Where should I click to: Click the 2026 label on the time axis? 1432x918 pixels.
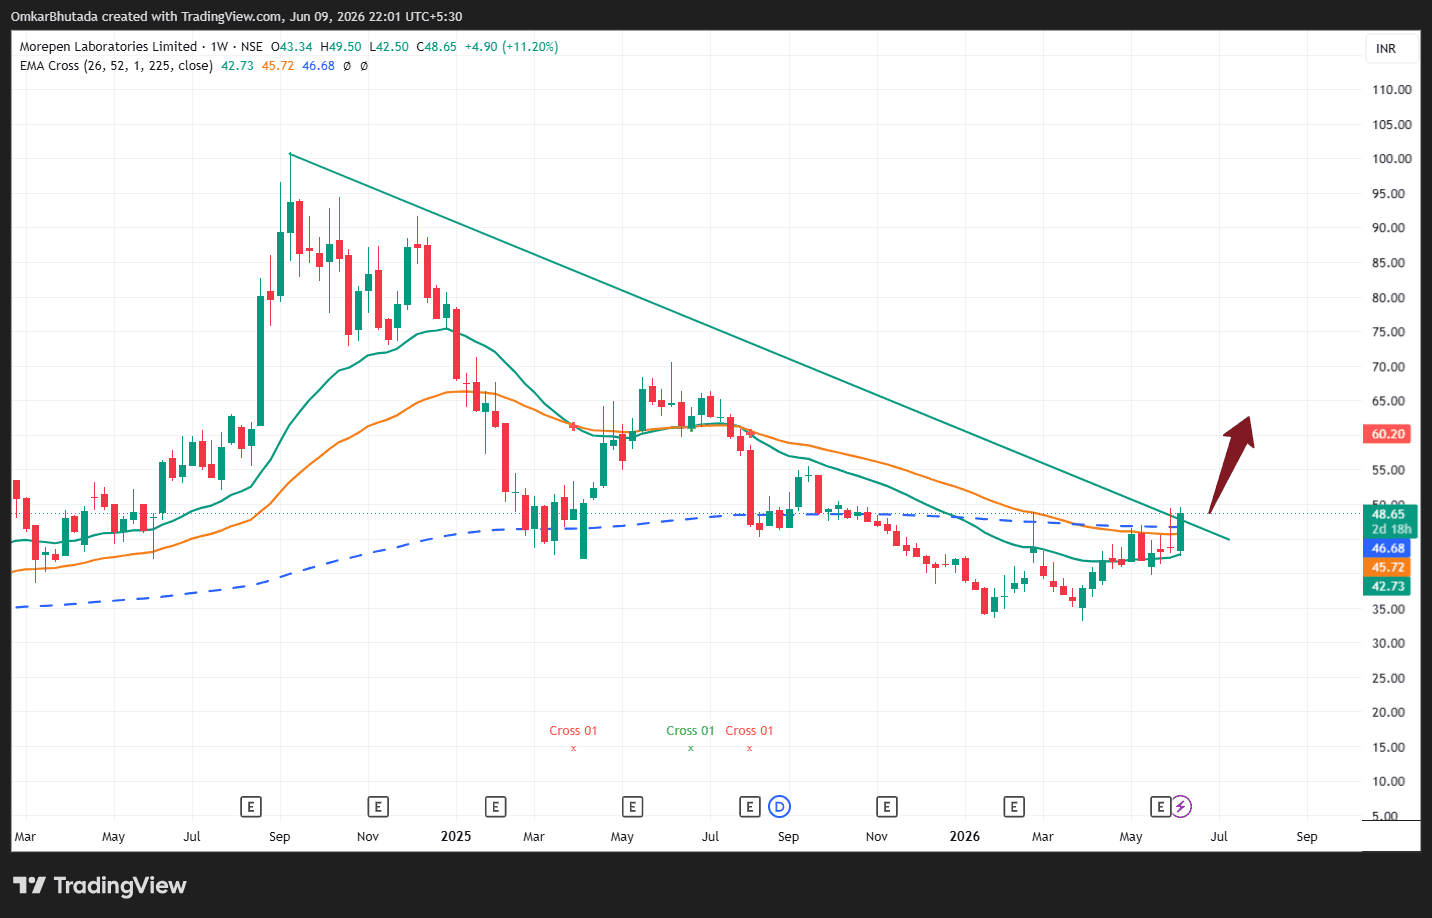(964, 836)
